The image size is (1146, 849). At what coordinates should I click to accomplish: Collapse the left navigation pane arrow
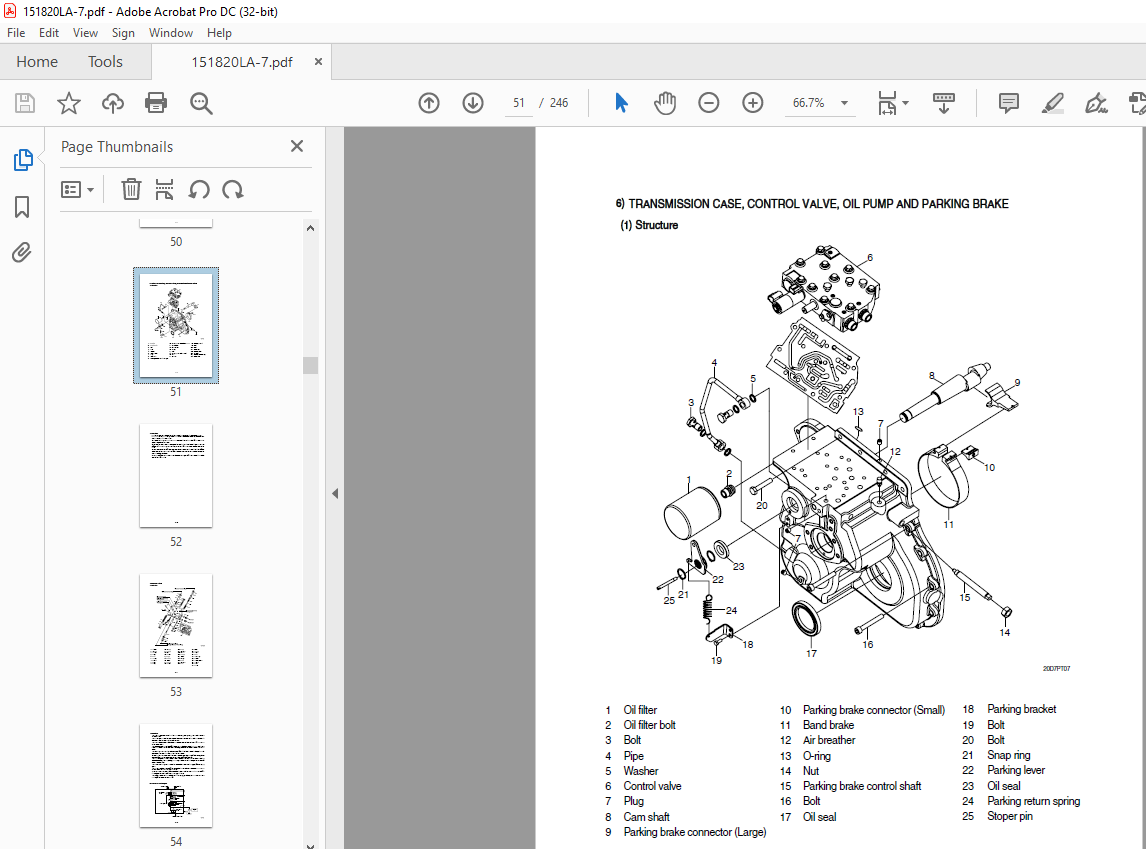[x=335, y=494]
